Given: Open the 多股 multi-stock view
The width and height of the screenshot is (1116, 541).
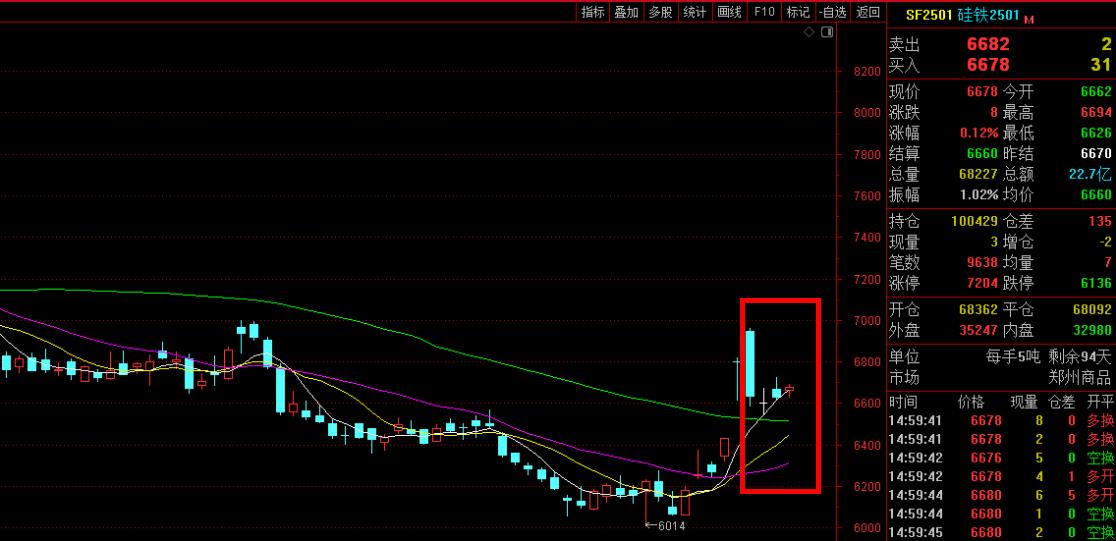Looking at the screenshot, I should pyautogui.click(x=660, y=12).
